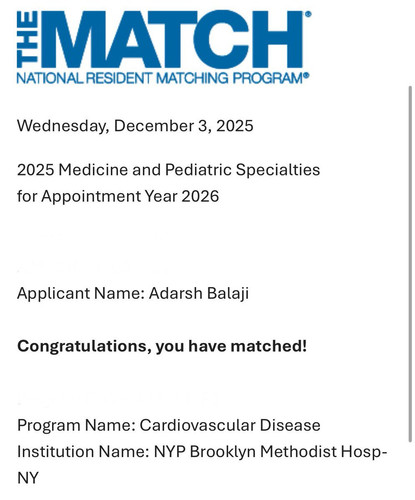The width and height of the screenshot is (415, 500).
Task: Click the Cardiovascular Disease program text
Action: [x=230, y=425]
